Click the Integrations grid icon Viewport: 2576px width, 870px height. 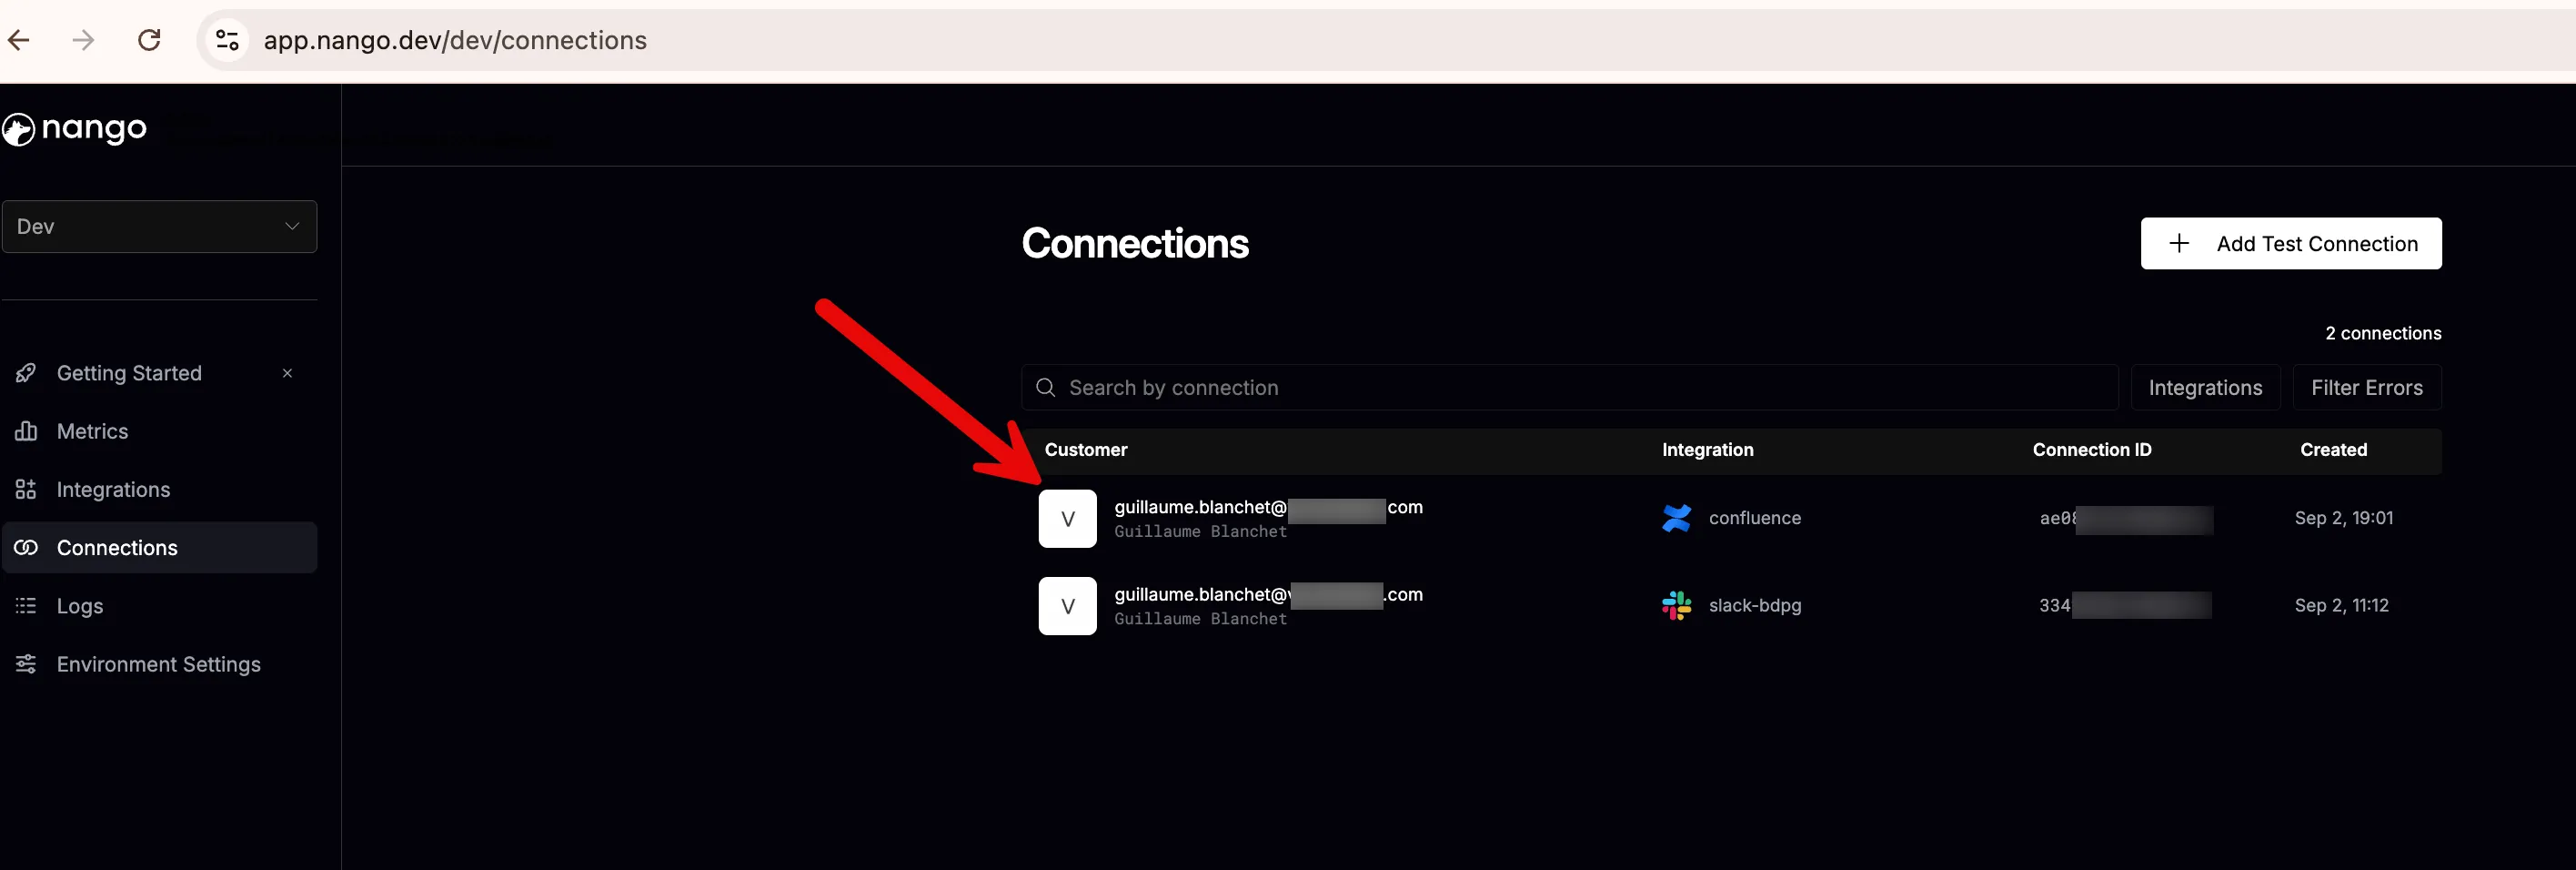coord(26,489)
